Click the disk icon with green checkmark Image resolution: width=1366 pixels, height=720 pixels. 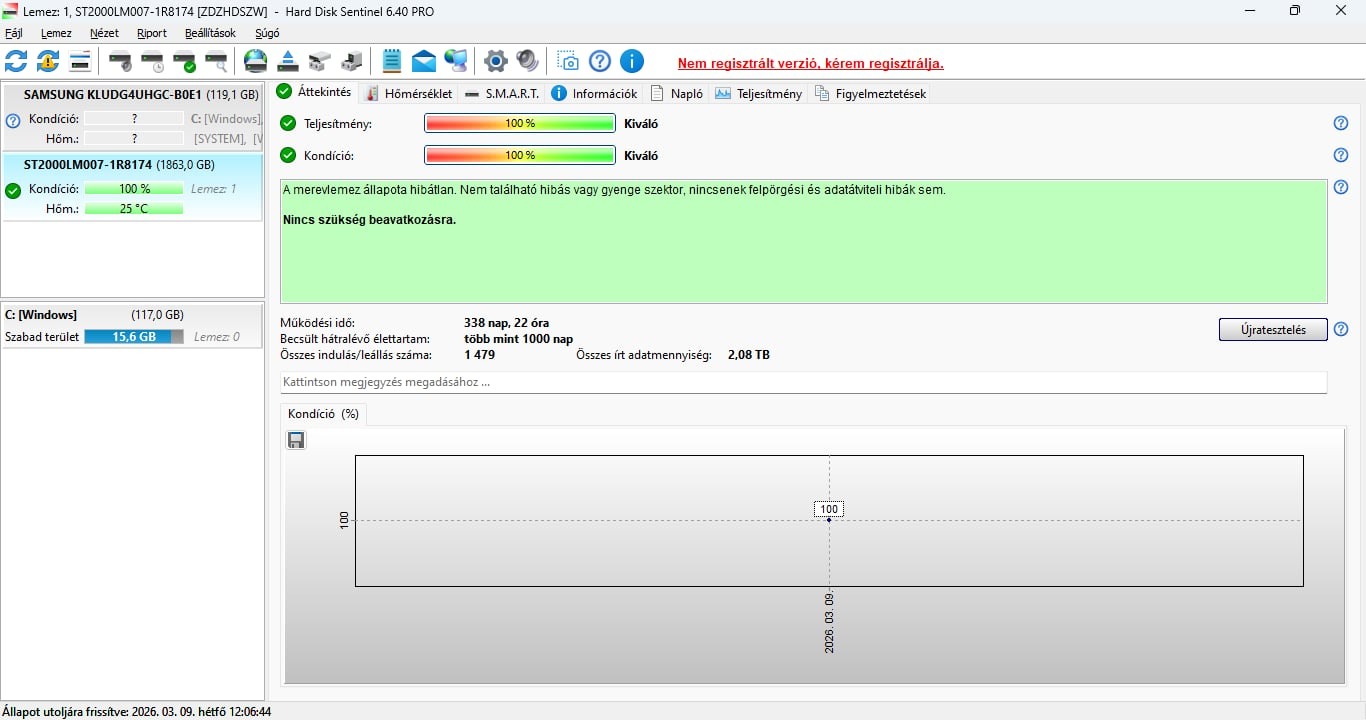185,61
